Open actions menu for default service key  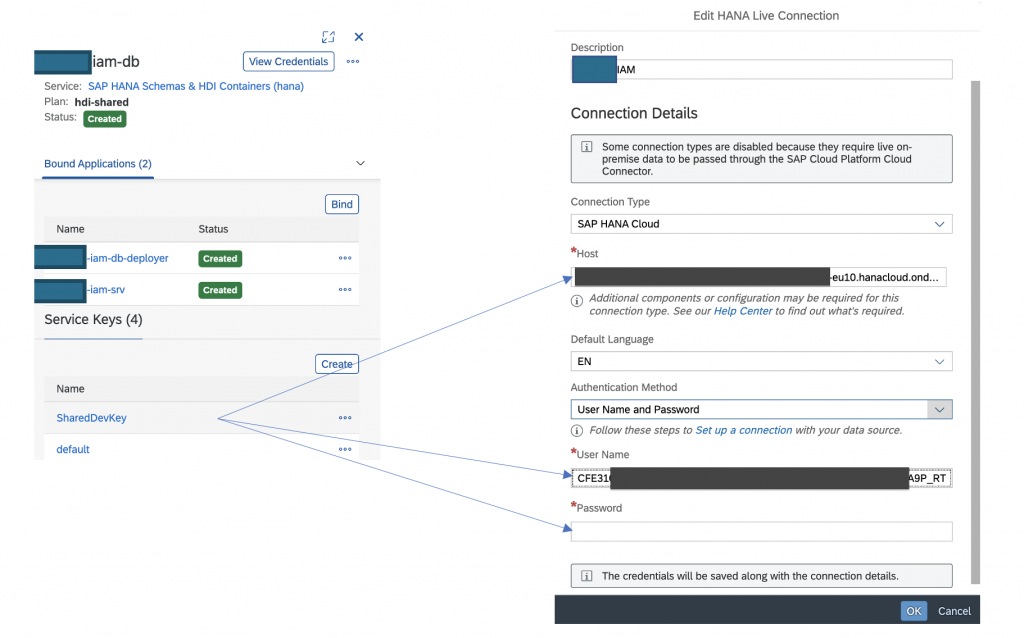pyautogui.click(x=345, y=449)
